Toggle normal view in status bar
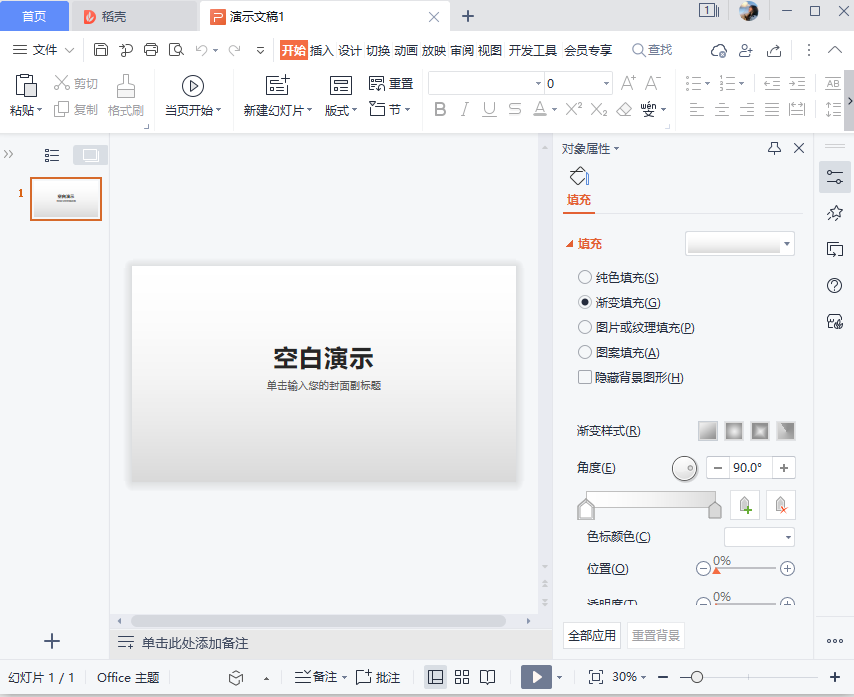The height and width of the screenshot is (697, 854). (435, 677)
